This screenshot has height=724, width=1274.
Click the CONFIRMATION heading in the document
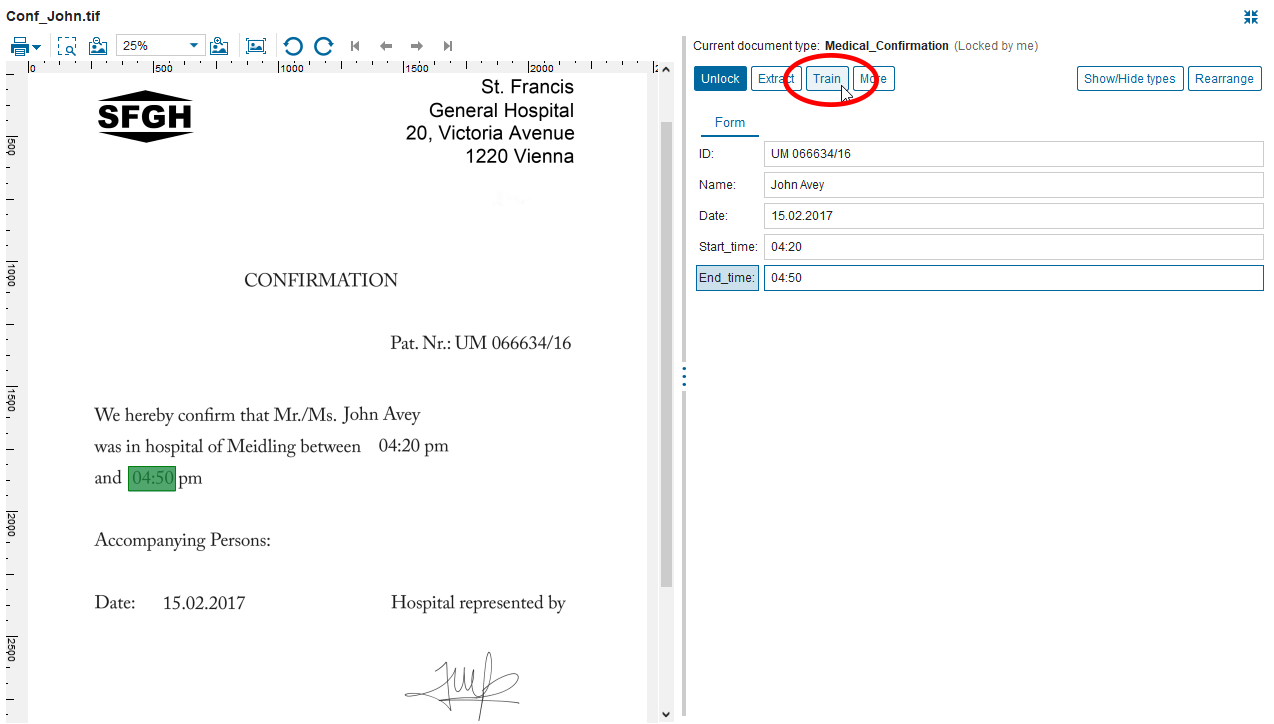(x=321, y=281)
